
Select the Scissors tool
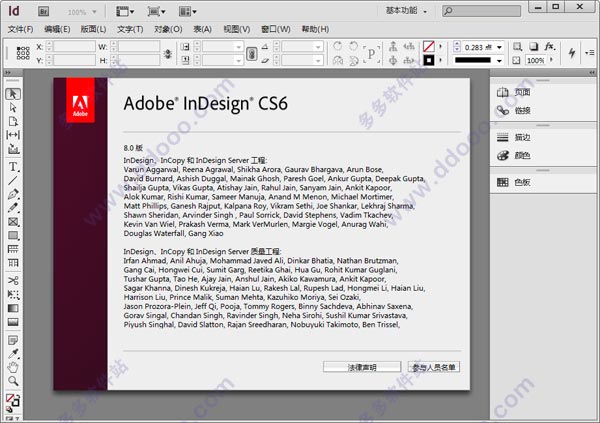coord(13,281)
